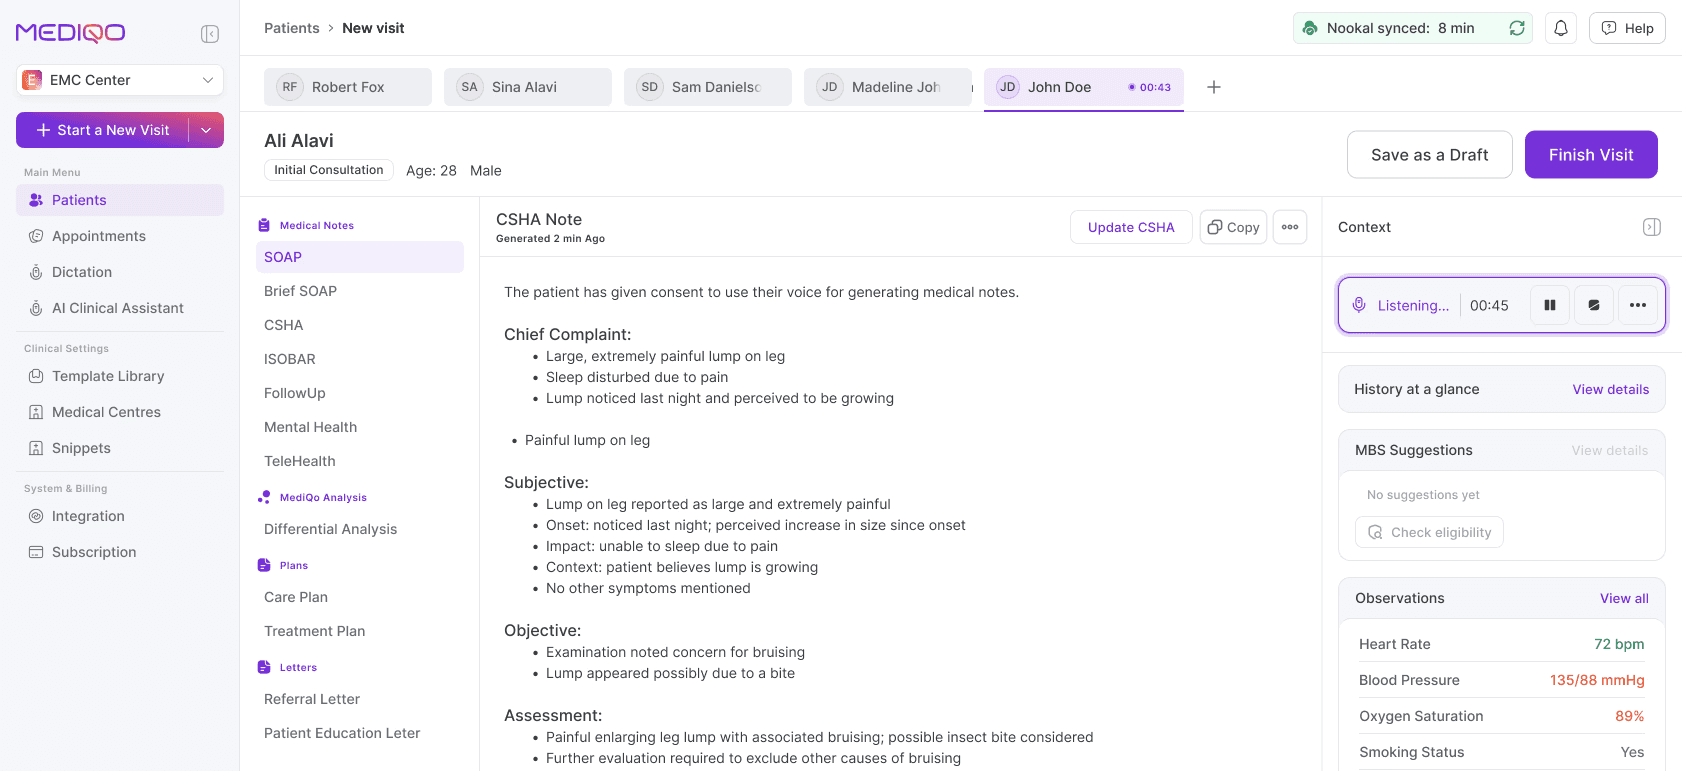Pause the listening recording
This screenshot has width=1682, height=771.
[1550, 305]
